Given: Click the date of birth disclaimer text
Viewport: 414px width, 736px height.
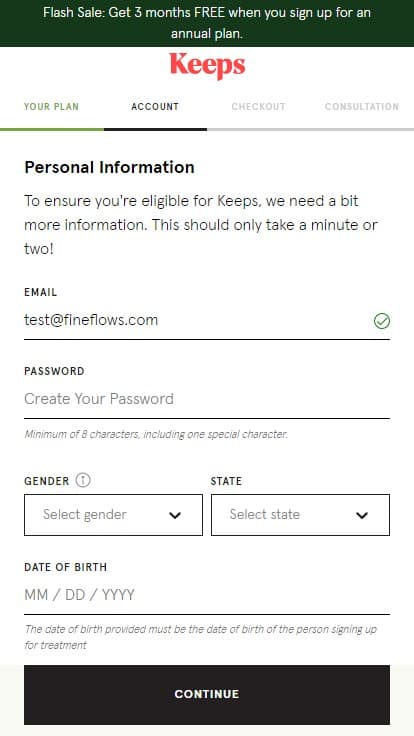Looking at the screenshot, I should [x=200, y=637].
